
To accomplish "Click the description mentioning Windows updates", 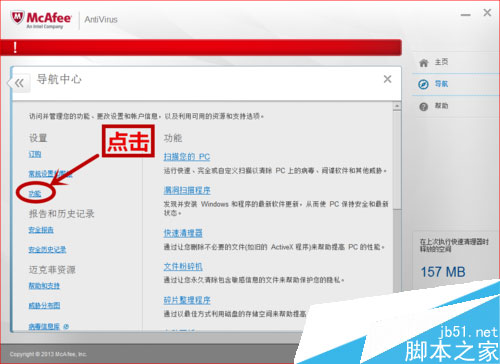I will click(x=276, y=208).
